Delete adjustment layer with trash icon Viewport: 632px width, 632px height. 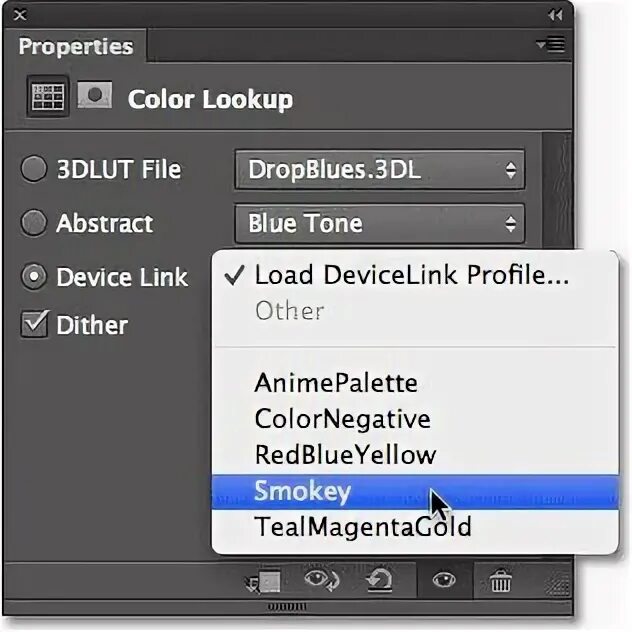(500, 580)
